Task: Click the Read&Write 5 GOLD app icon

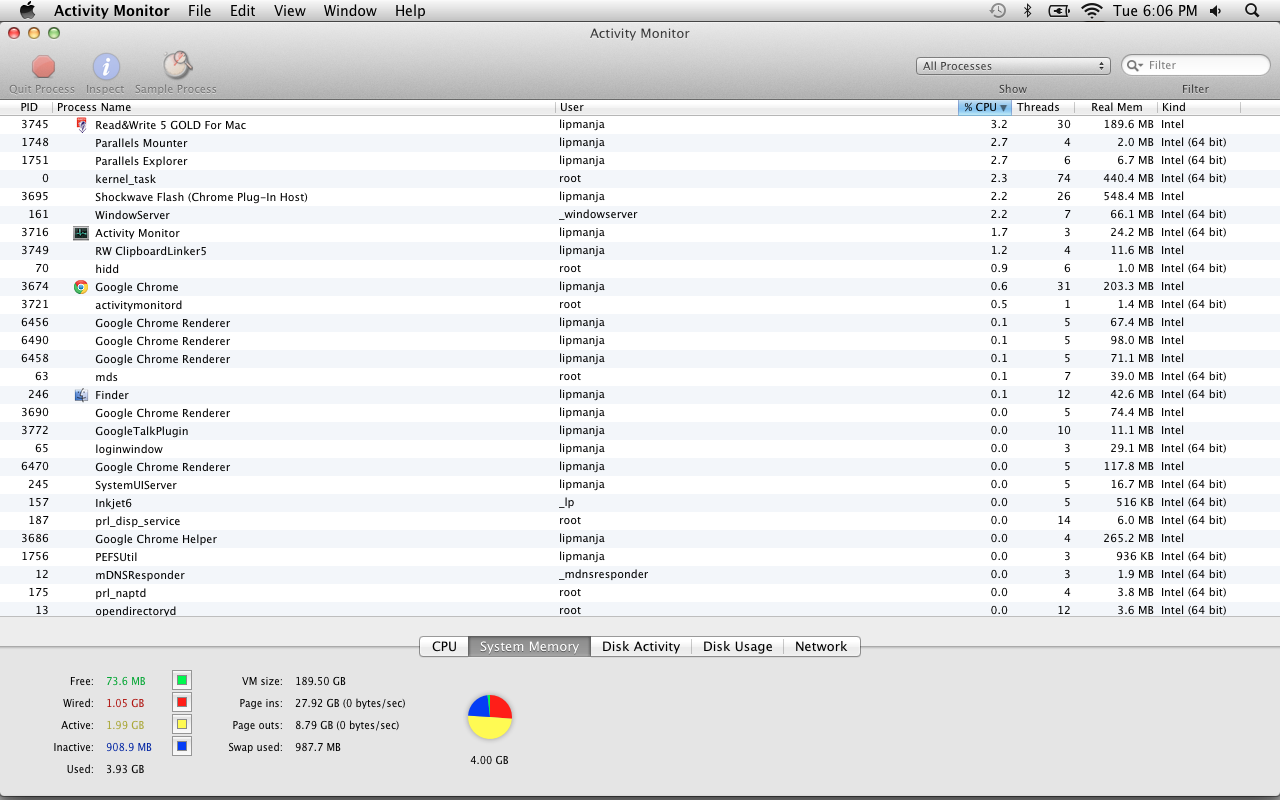Action: [x=81, y=125]
